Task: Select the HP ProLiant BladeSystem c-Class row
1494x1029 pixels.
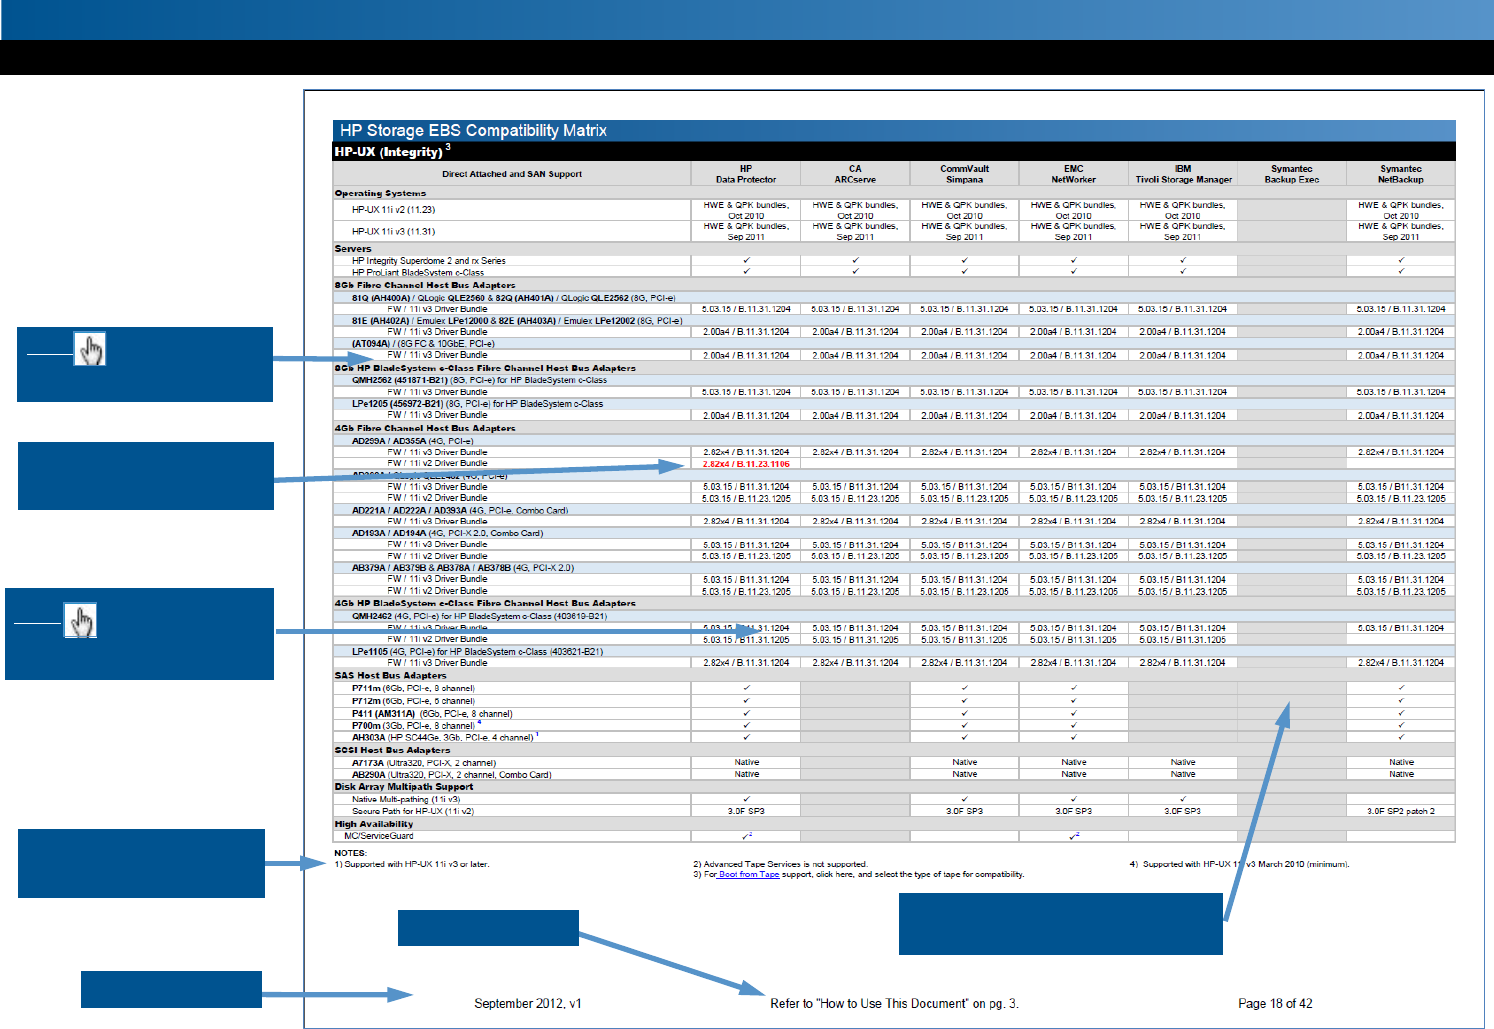Action: coord(418,272)
